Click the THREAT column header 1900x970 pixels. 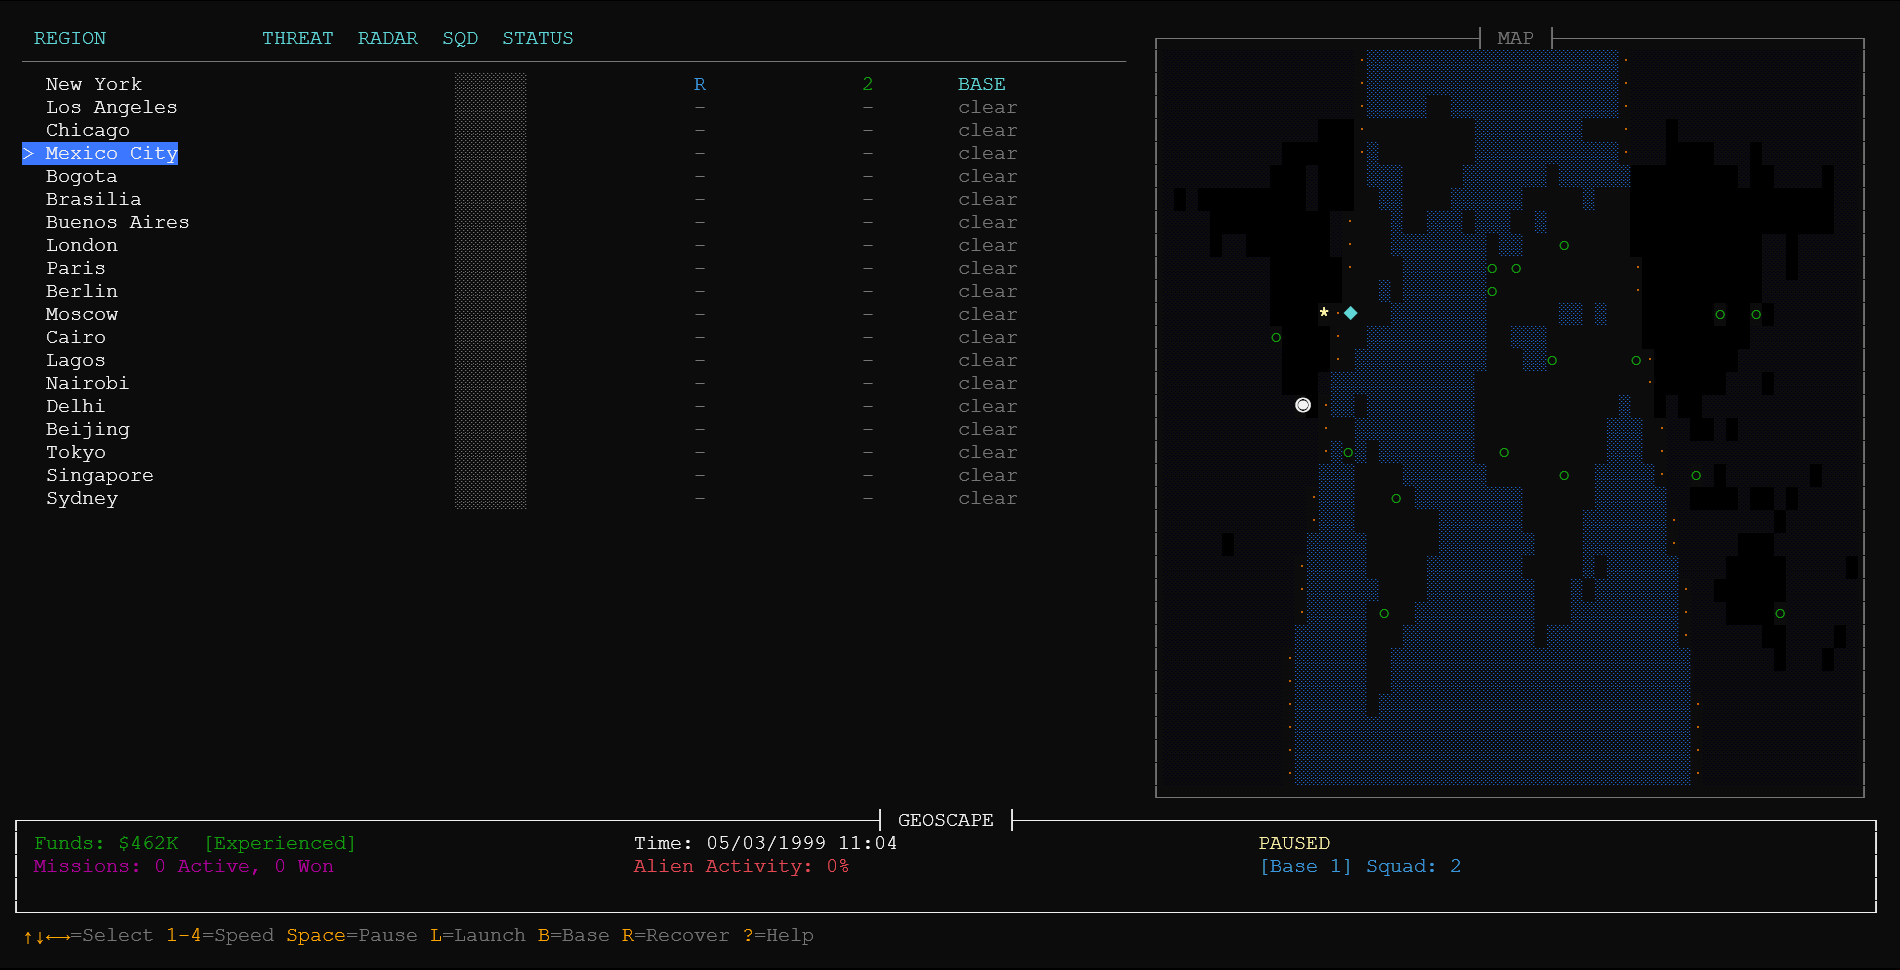pos(297,38)
